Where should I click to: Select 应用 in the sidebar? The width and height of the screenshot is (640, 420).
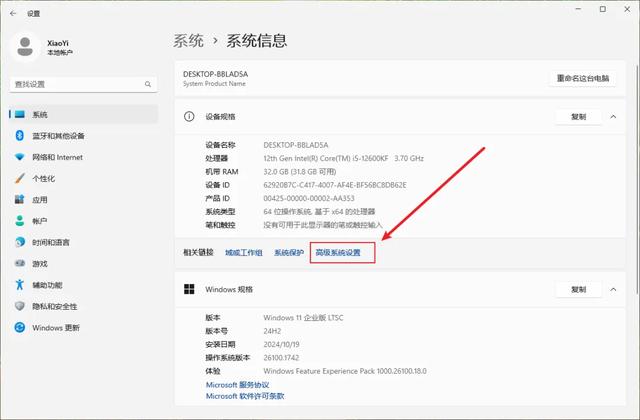click(x=40, y=200)
